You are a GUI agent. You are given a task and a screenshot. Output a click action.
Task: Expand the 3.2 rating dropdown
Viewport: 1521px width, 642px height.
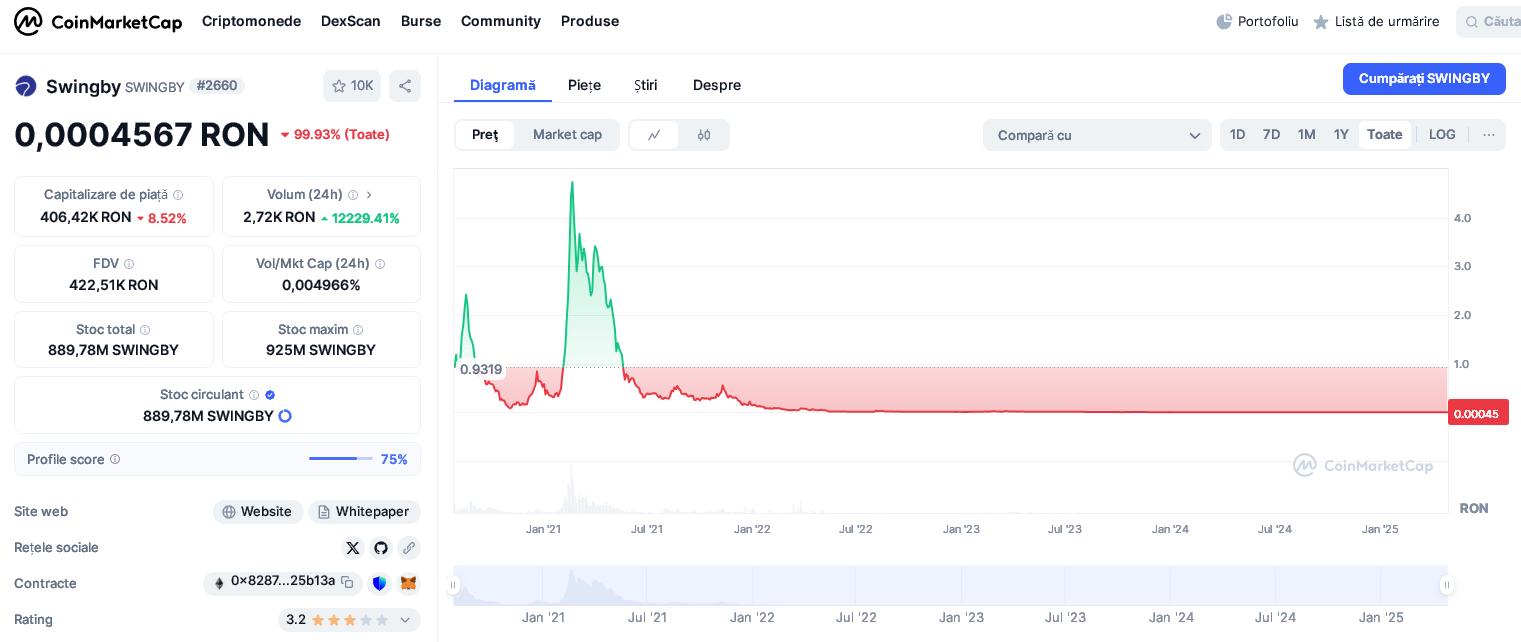tap(405, 620)
